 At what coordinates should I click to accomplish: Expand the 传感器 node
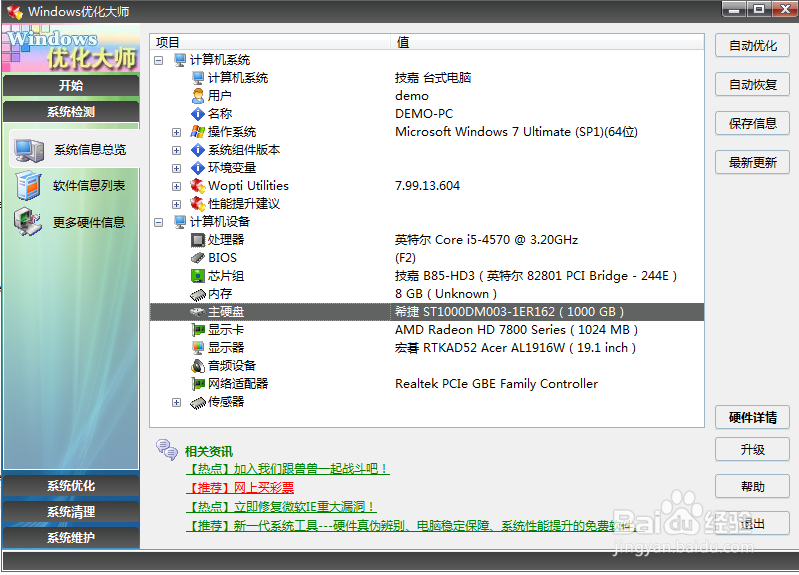(x=176, y=403)
